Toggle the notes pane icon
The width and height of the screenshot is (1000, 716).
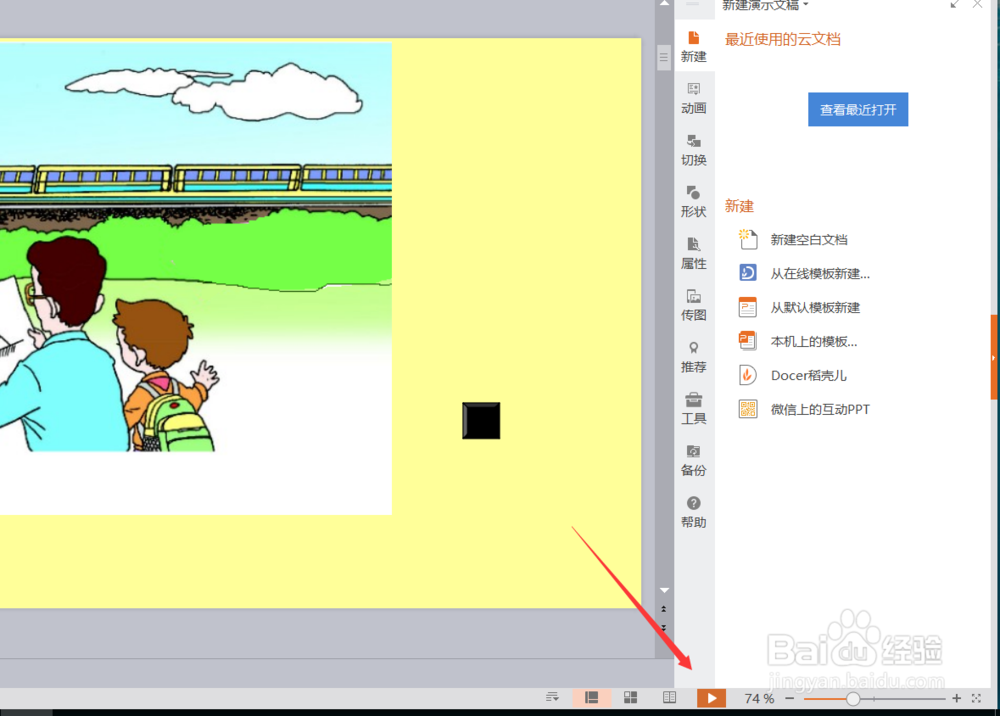(552, 698)
